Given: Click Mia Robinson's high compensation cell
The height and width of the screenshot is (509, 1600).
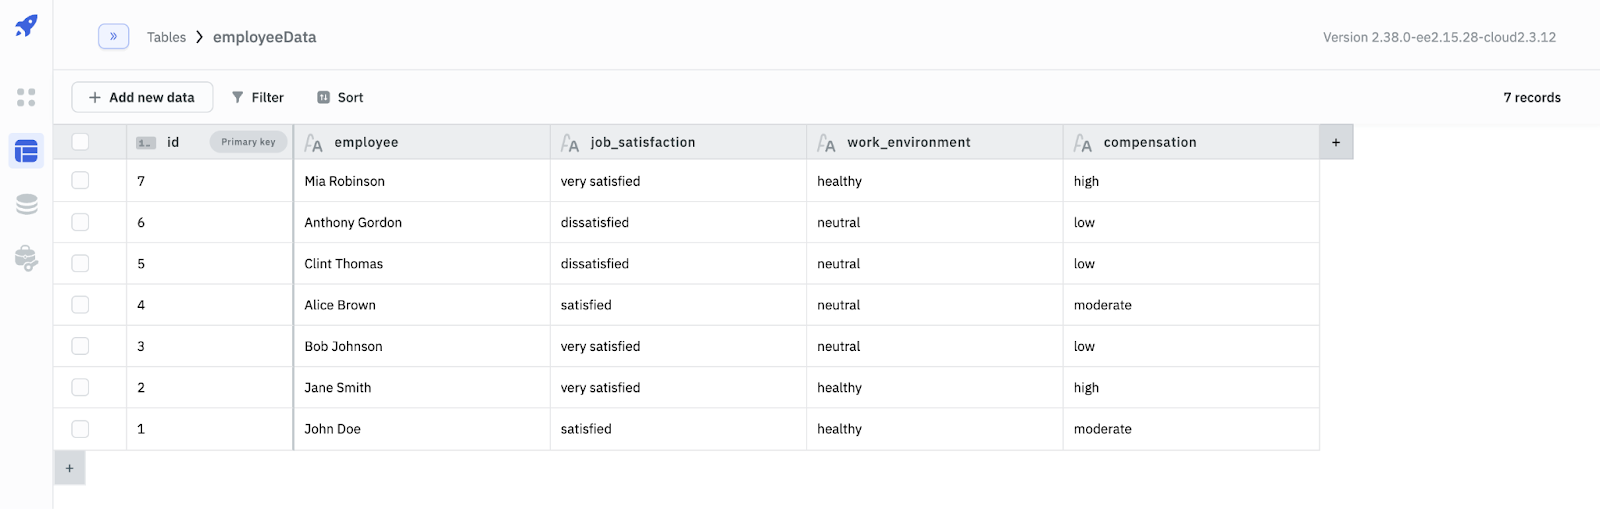Looking at the screenshot, I should tap(1191, 181).
